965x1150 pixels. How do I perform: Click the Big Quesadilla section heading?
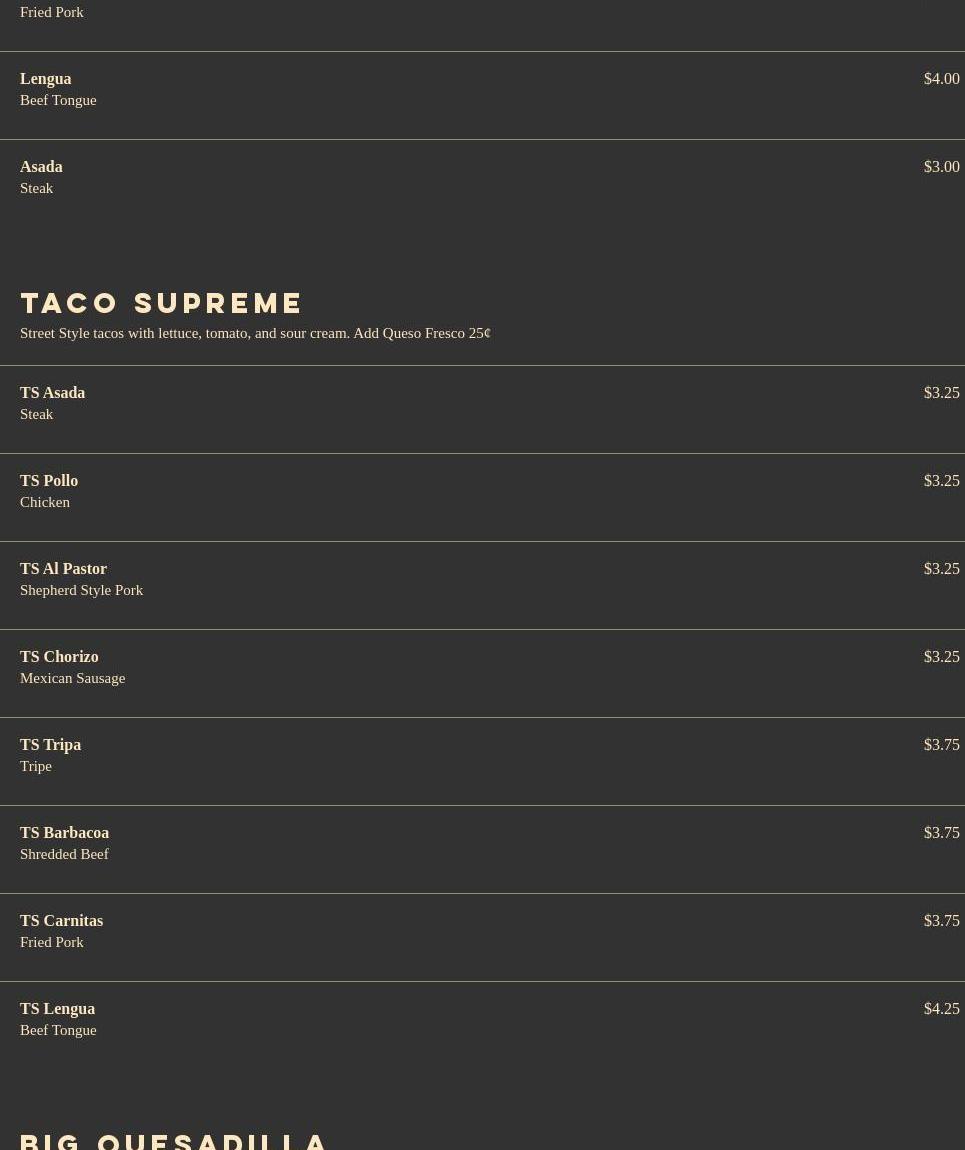173,1142
